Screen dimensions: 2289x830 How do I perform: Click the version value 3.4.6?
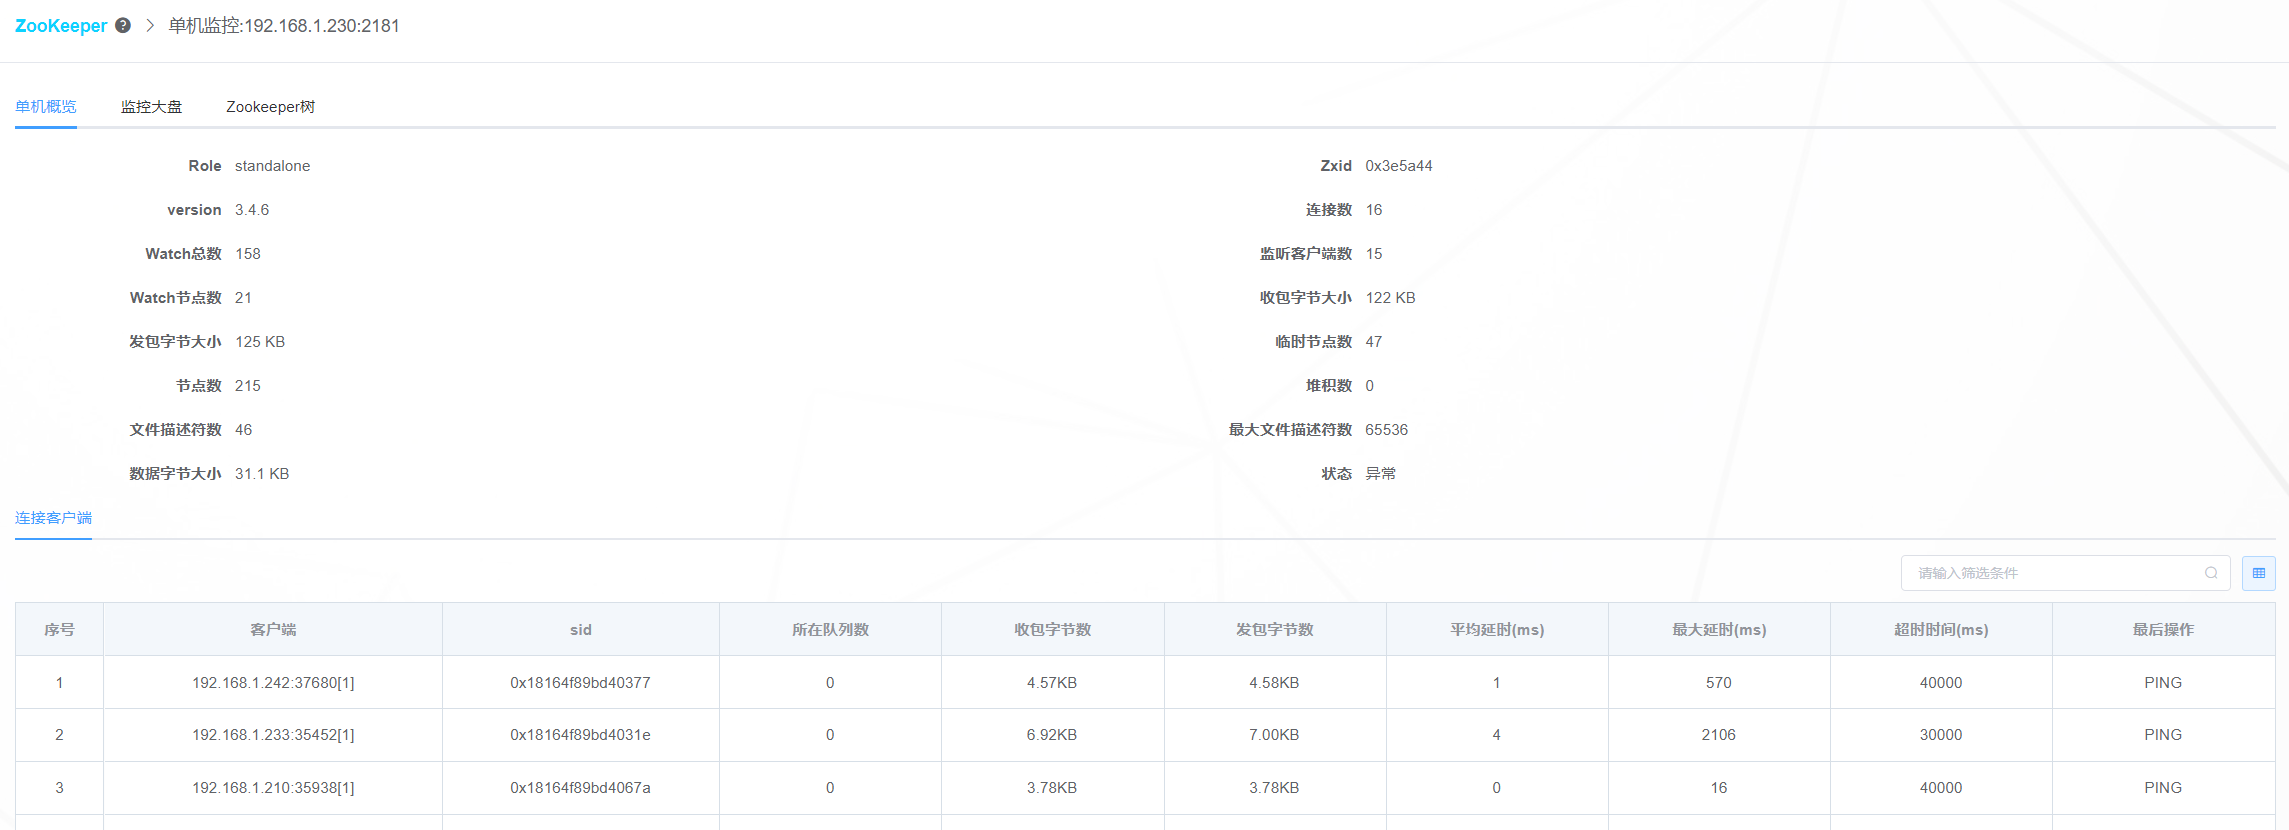[x=252, y=210]
